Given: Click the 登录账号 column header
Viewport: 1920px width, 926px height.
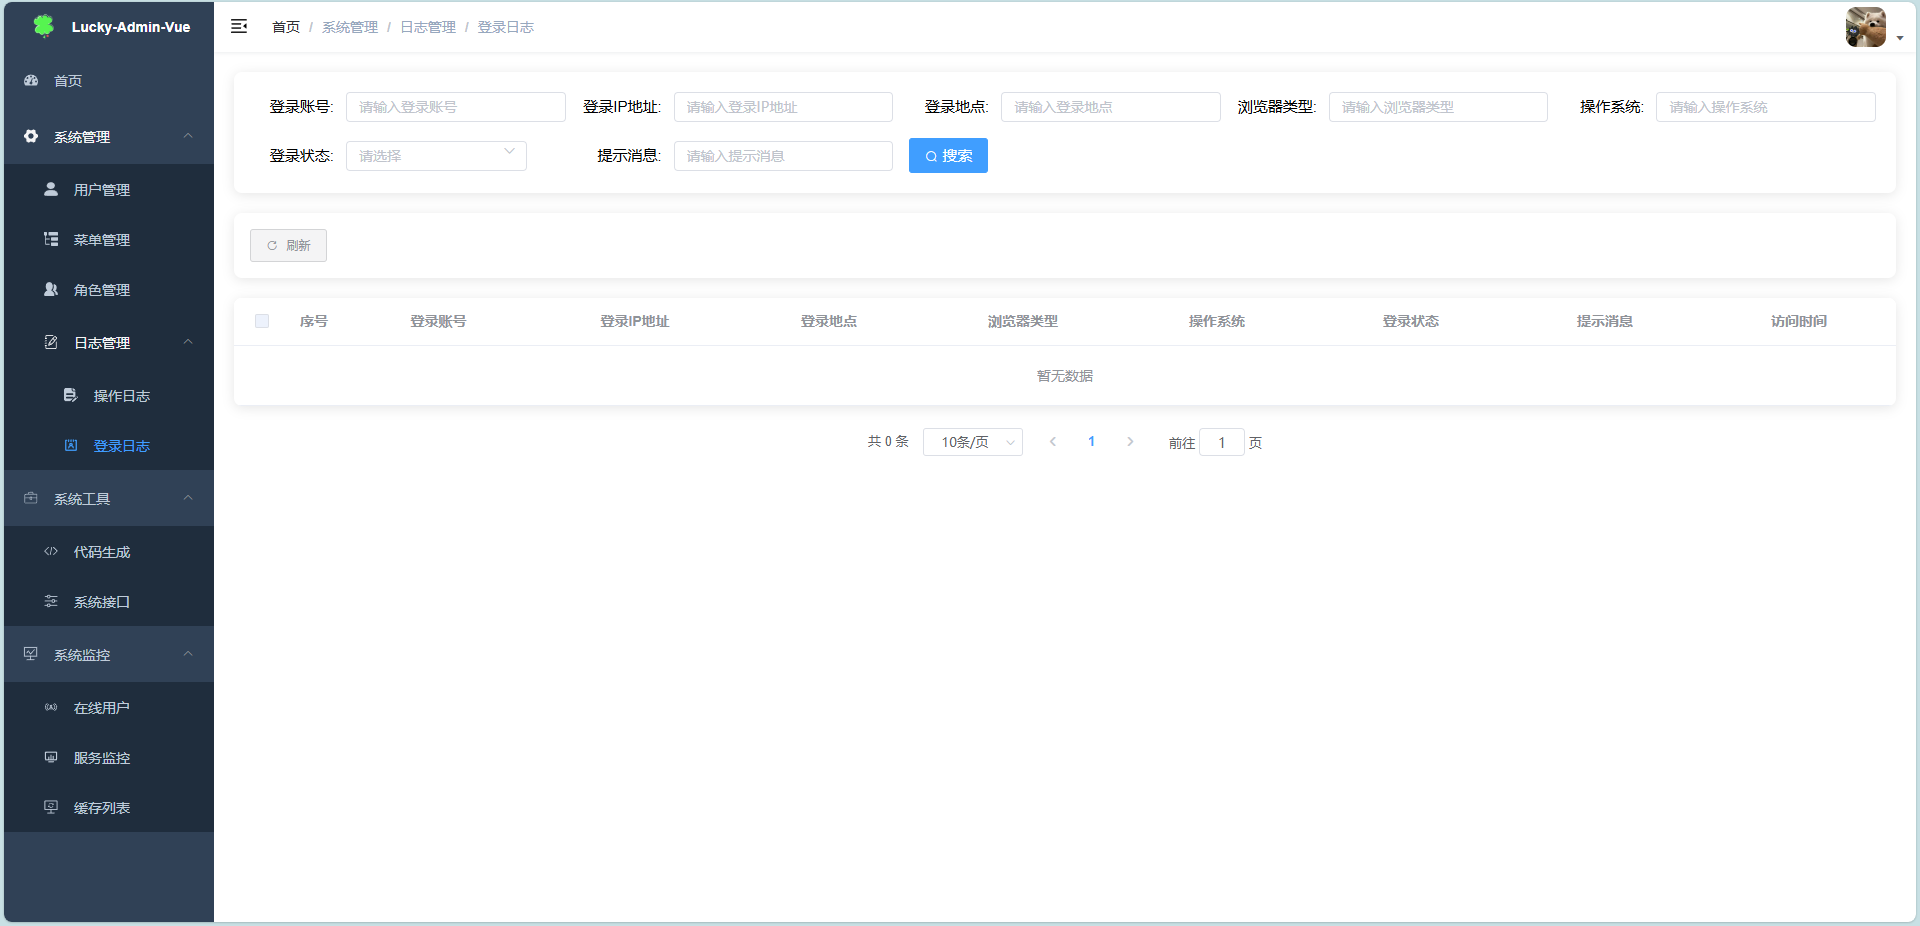Looking at the screenshot, I should [x=438, y=321].
